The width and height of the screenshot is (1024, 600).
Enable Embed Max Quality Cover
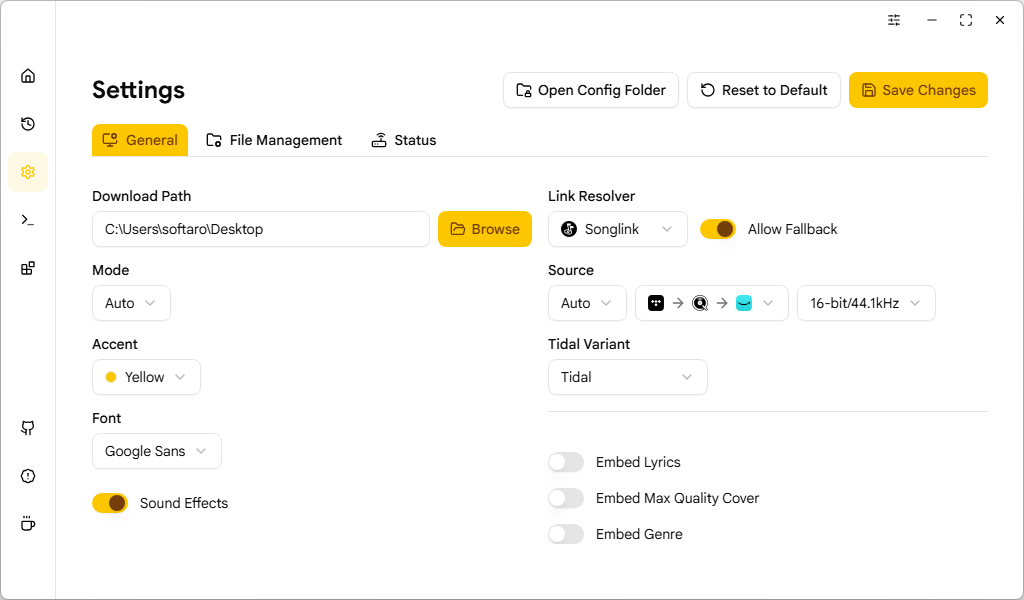coord(566,498)
